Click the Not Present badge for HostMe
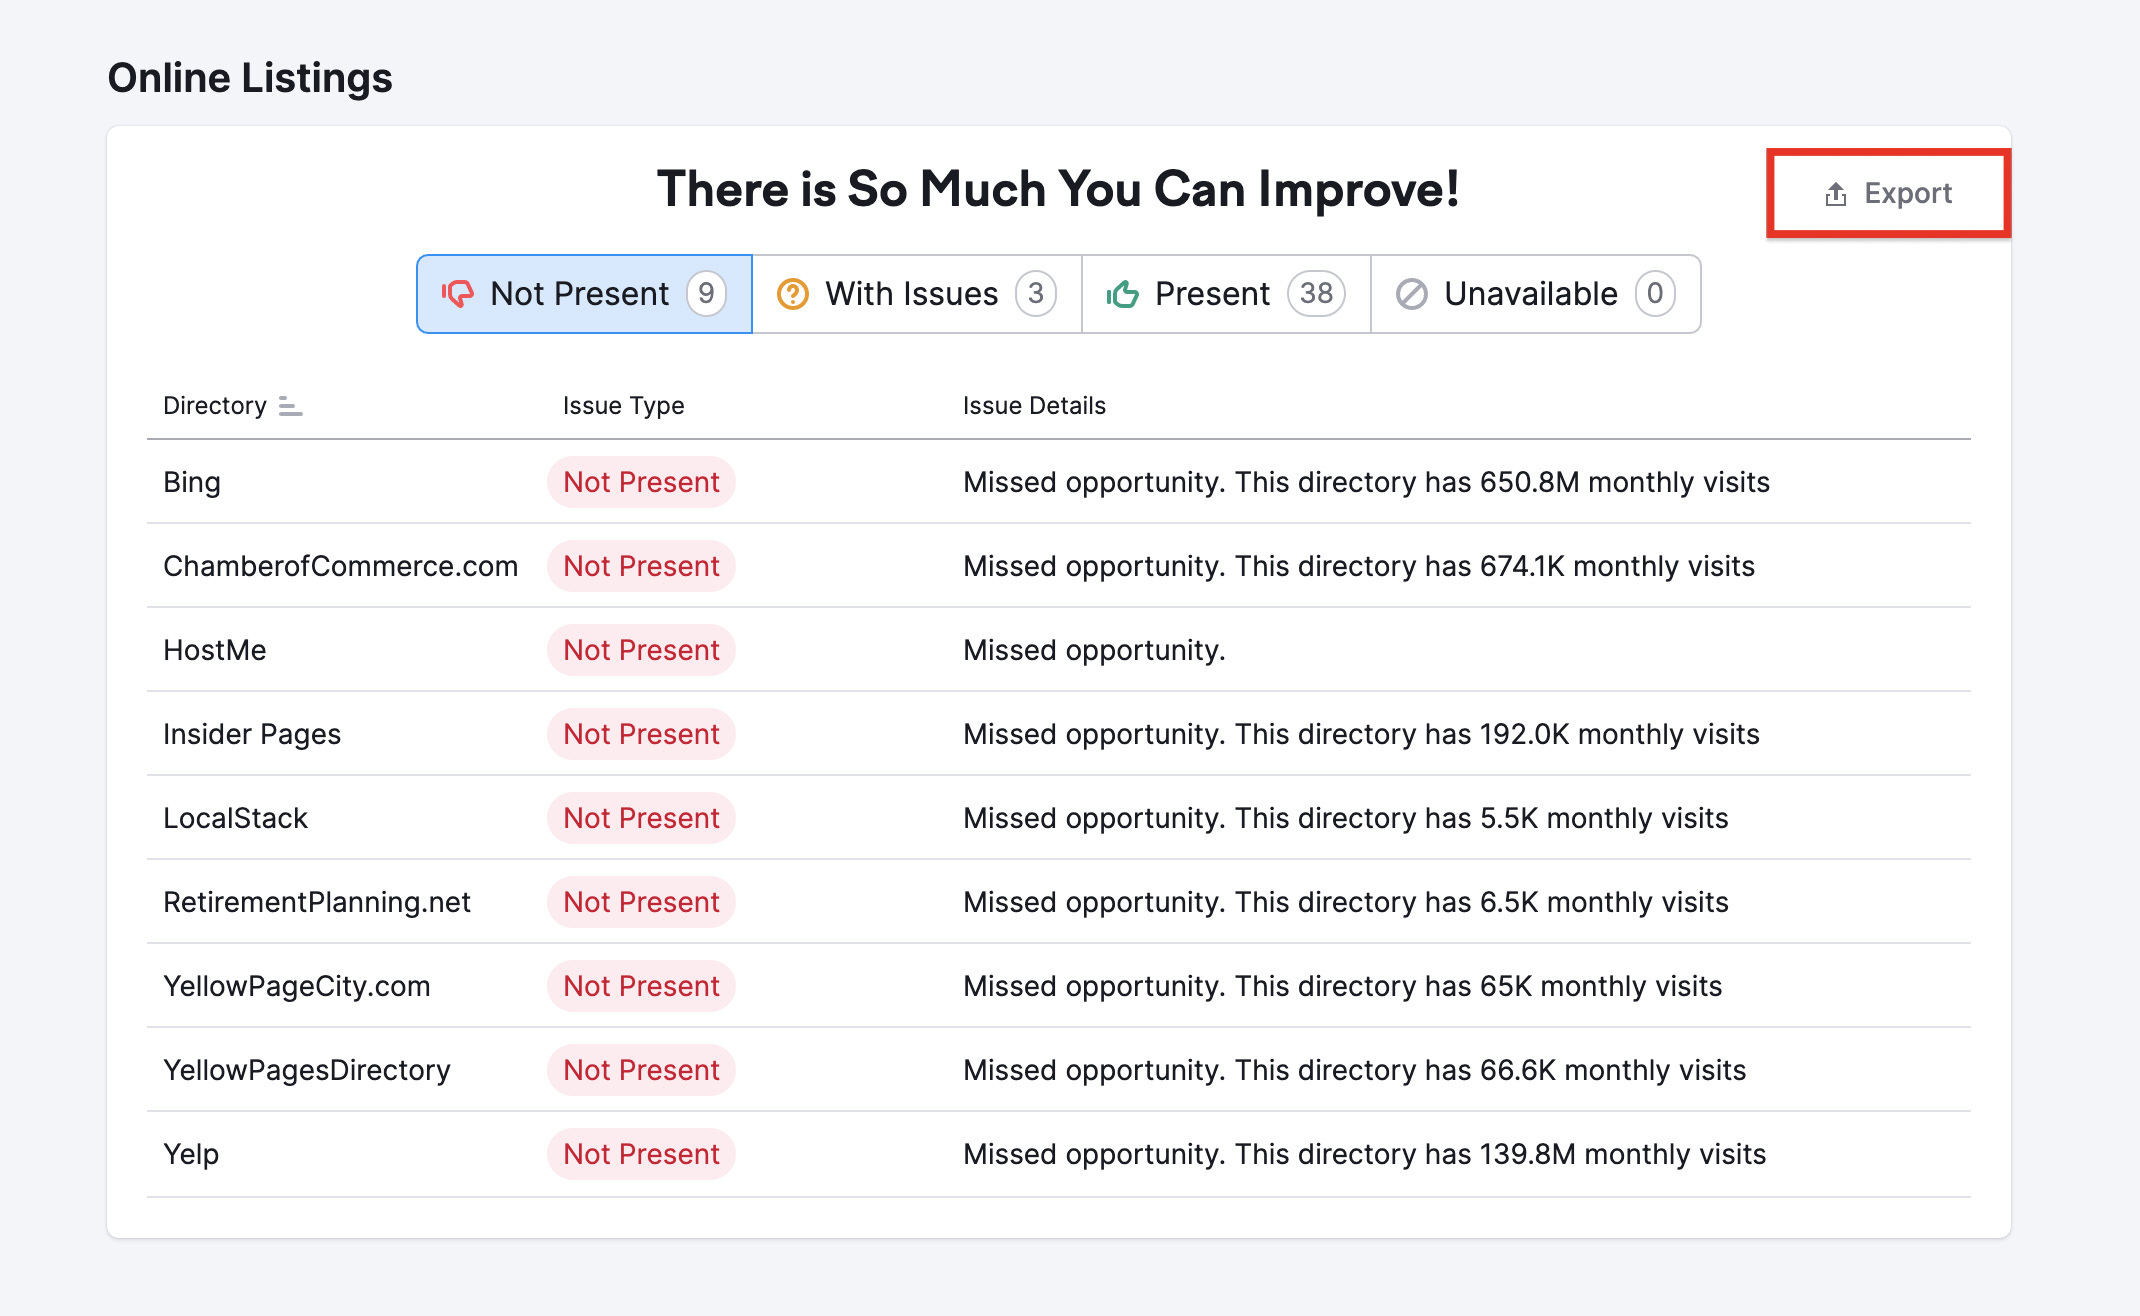 point(641,650)
